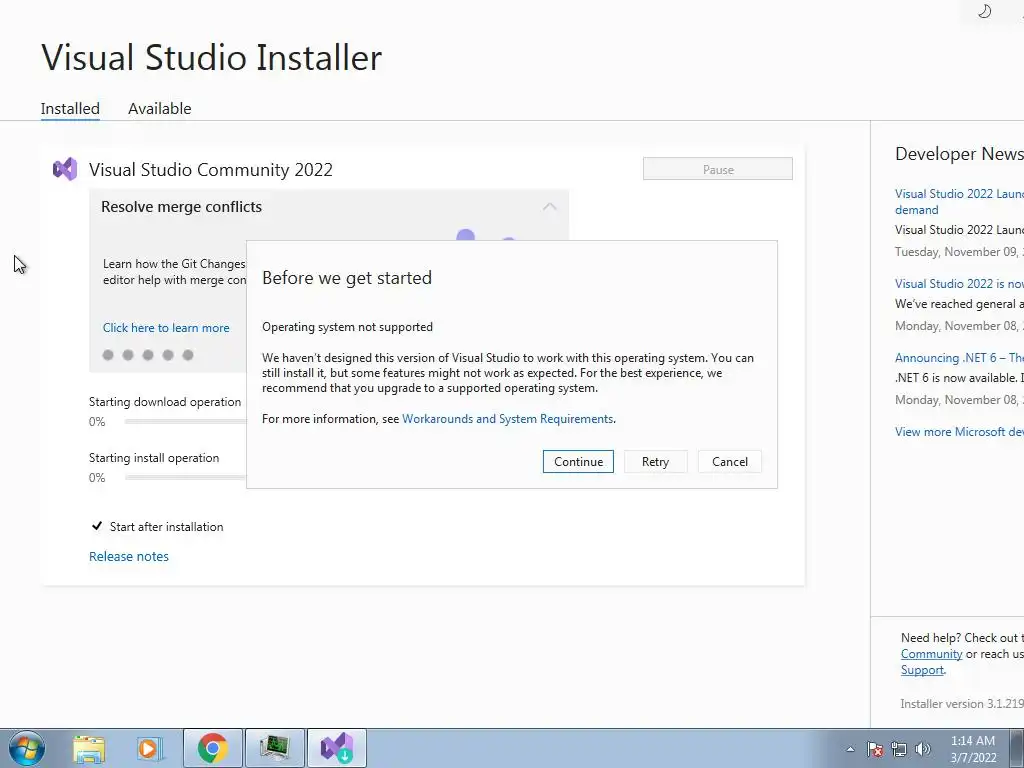
Task: Open Workarounds and System Requirements link
Action: 507,419
